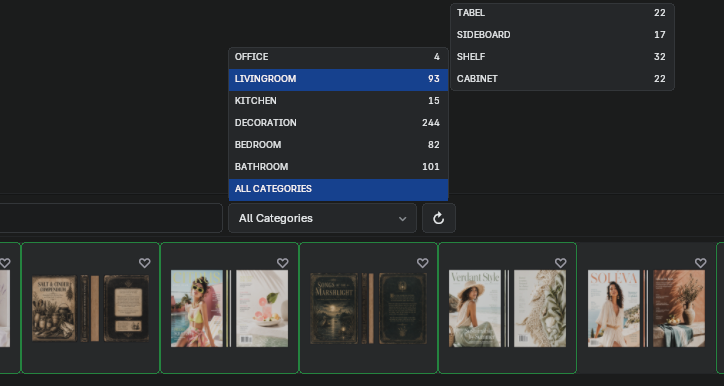724x386 pixels.
Task: Select BEDROOM in category list
Action: (338, 145)
